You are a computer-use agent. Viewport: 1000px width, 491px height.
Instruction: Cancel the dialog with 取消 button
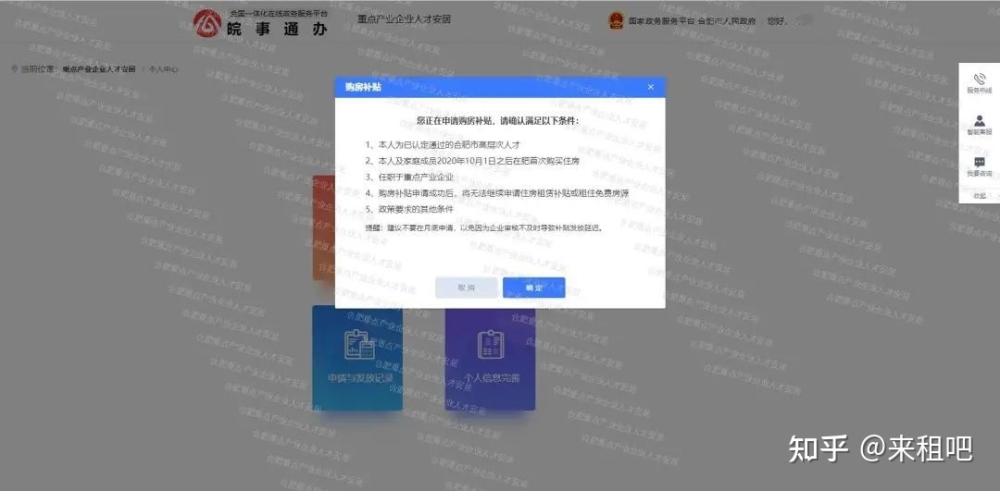[x=466, y=288]
